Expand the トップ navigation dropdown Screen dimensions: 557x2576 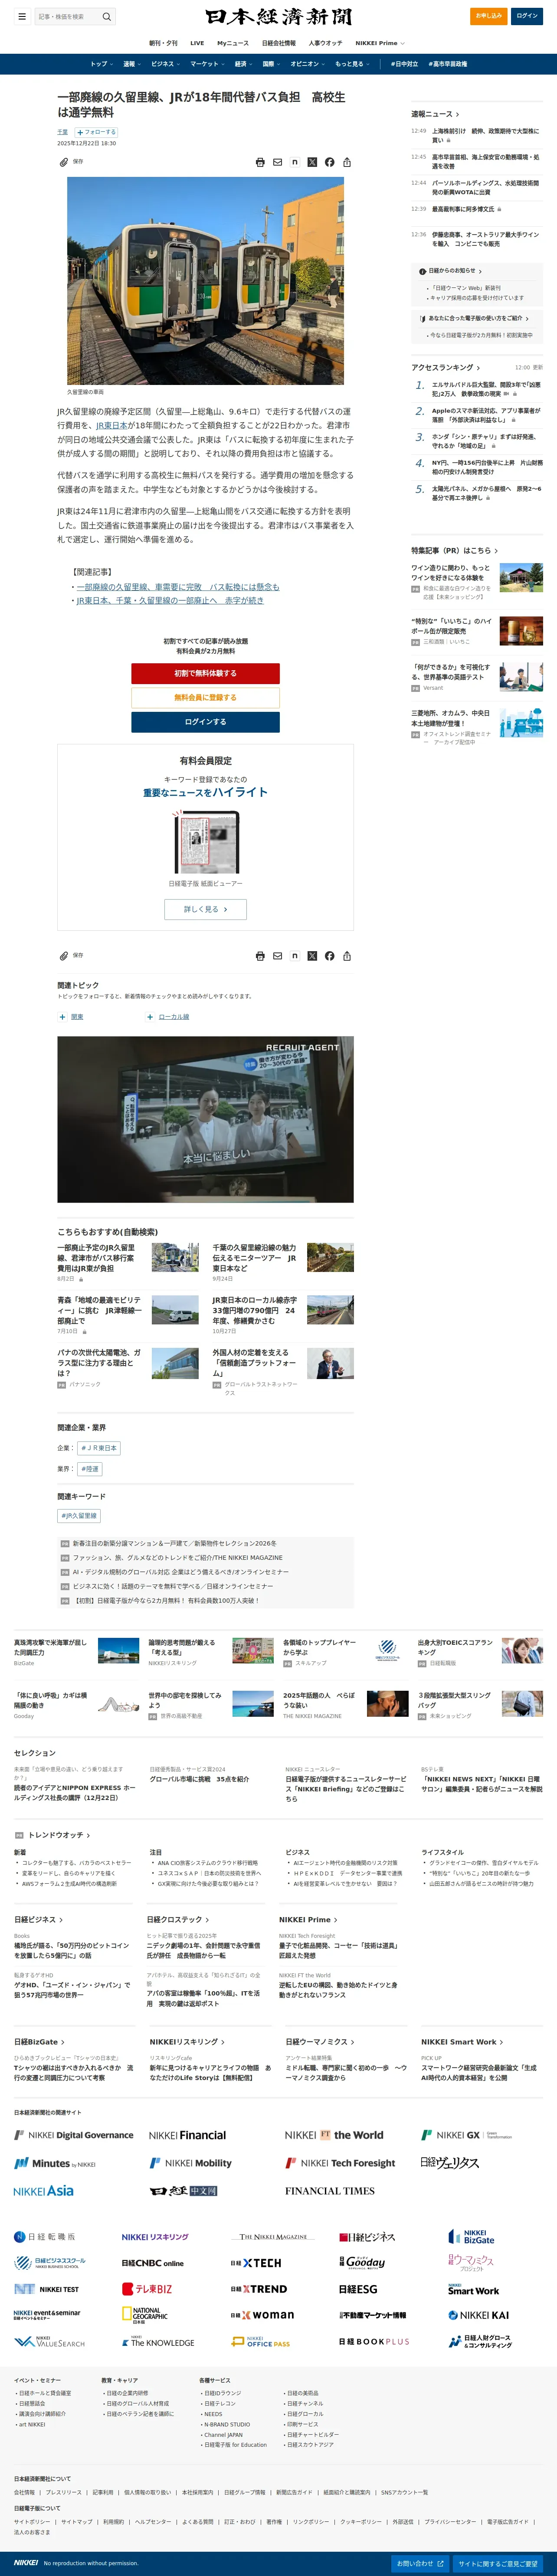click(101, 64)
